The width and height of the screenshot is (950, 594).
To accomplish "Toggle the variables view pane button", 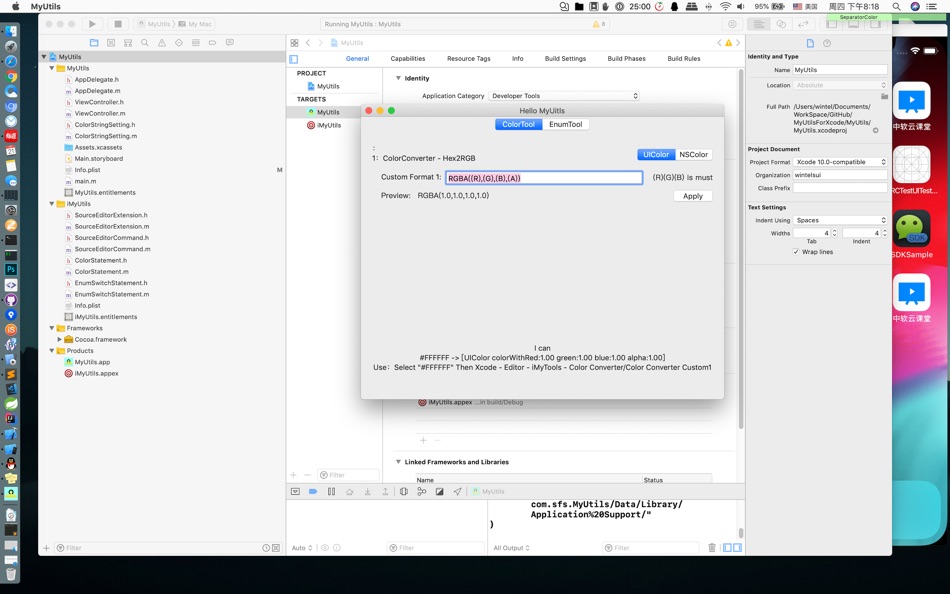I will 727,548.
